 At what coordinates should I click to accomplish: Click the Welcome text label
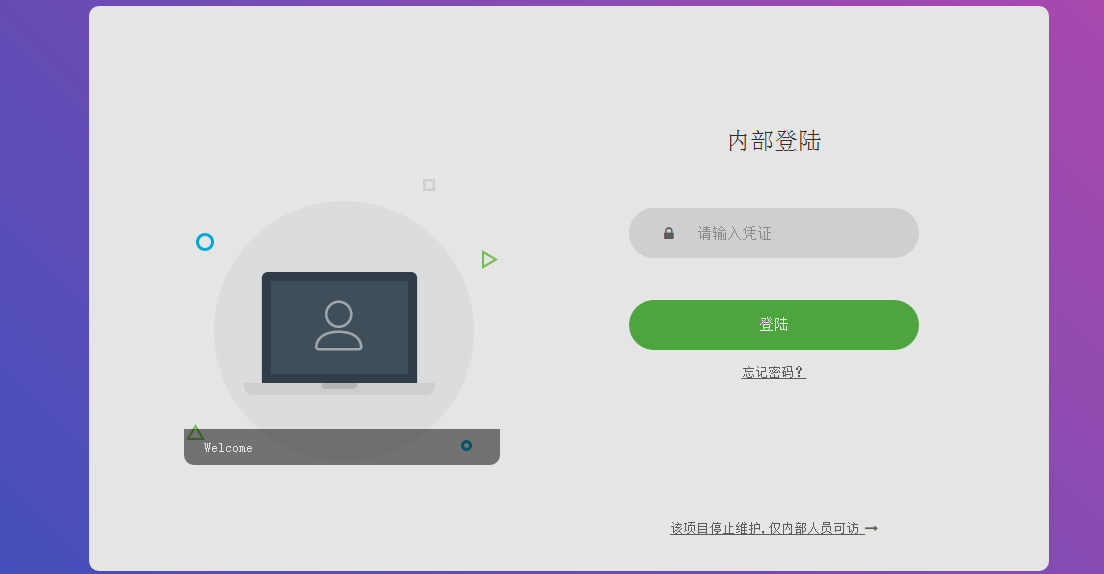(x=228, y=448)
